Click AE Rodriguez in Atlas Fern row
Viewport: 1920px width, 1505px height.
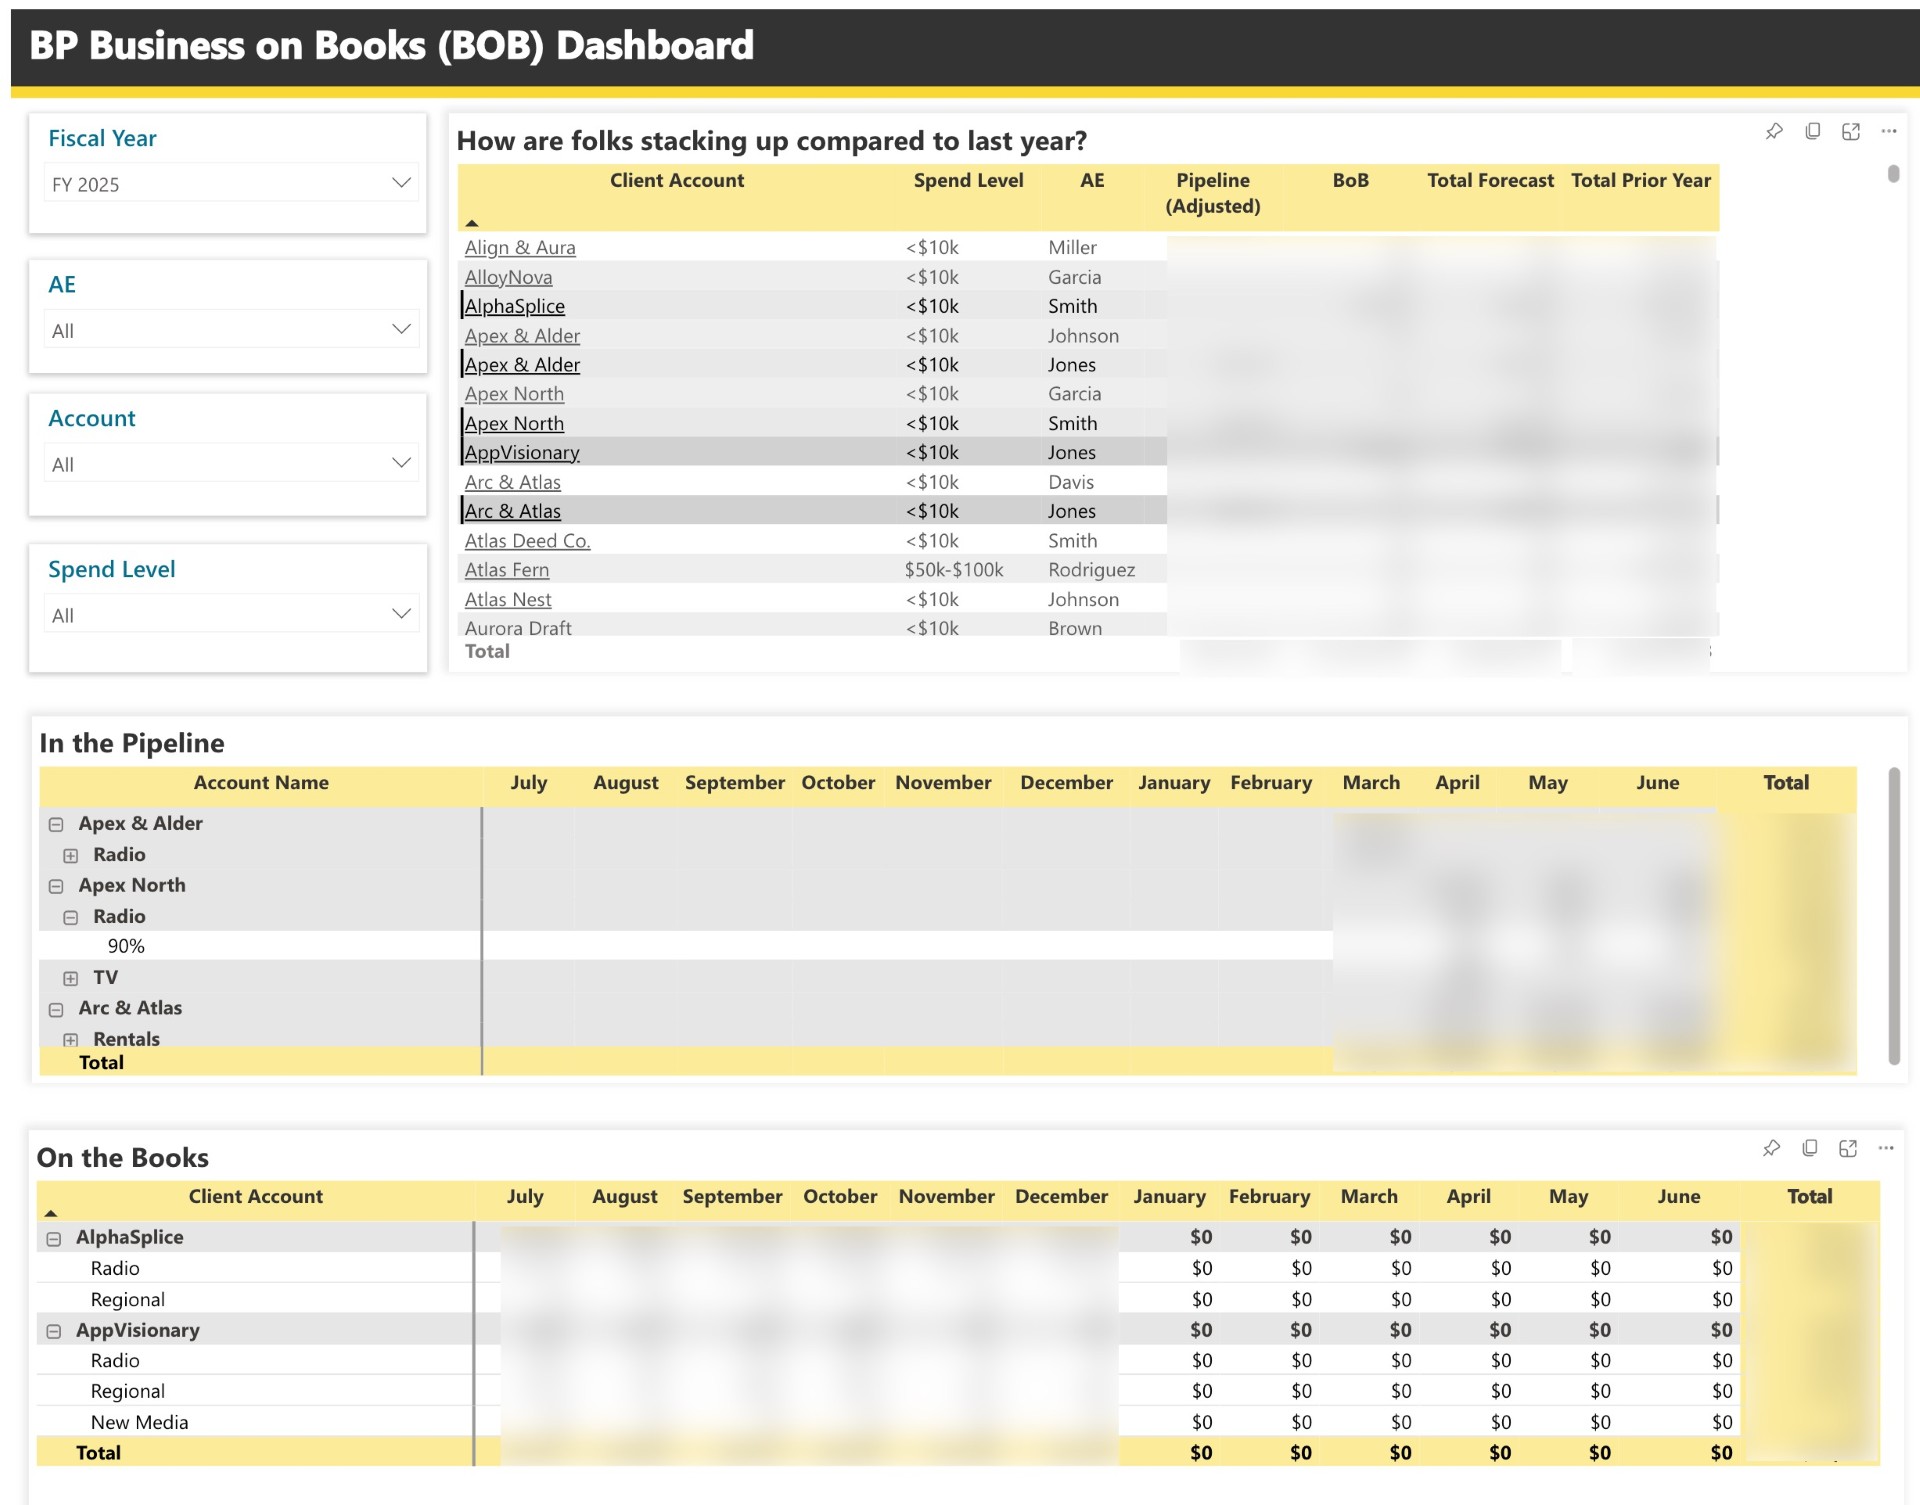(x=1091, y=569)
